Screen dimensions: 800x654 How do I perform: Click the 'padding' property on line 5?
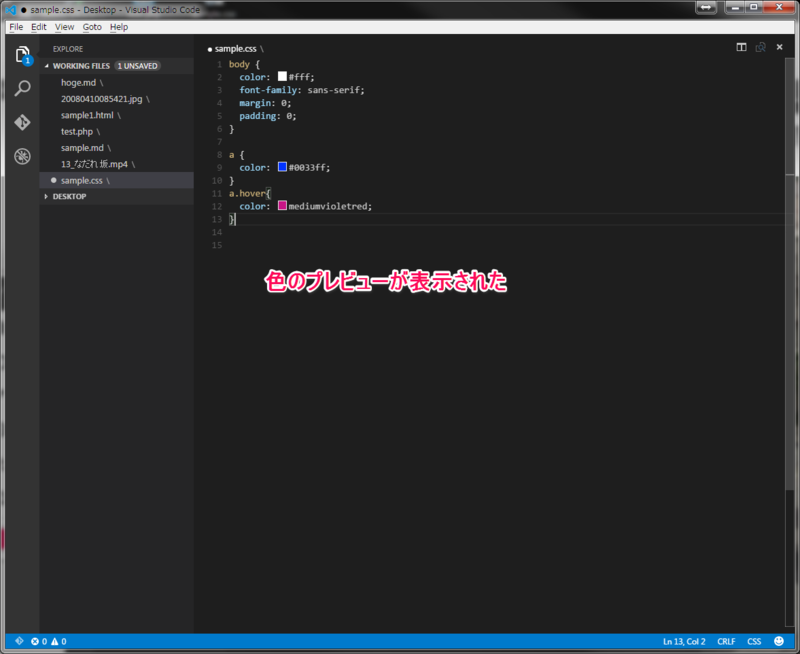click(258, 116)
